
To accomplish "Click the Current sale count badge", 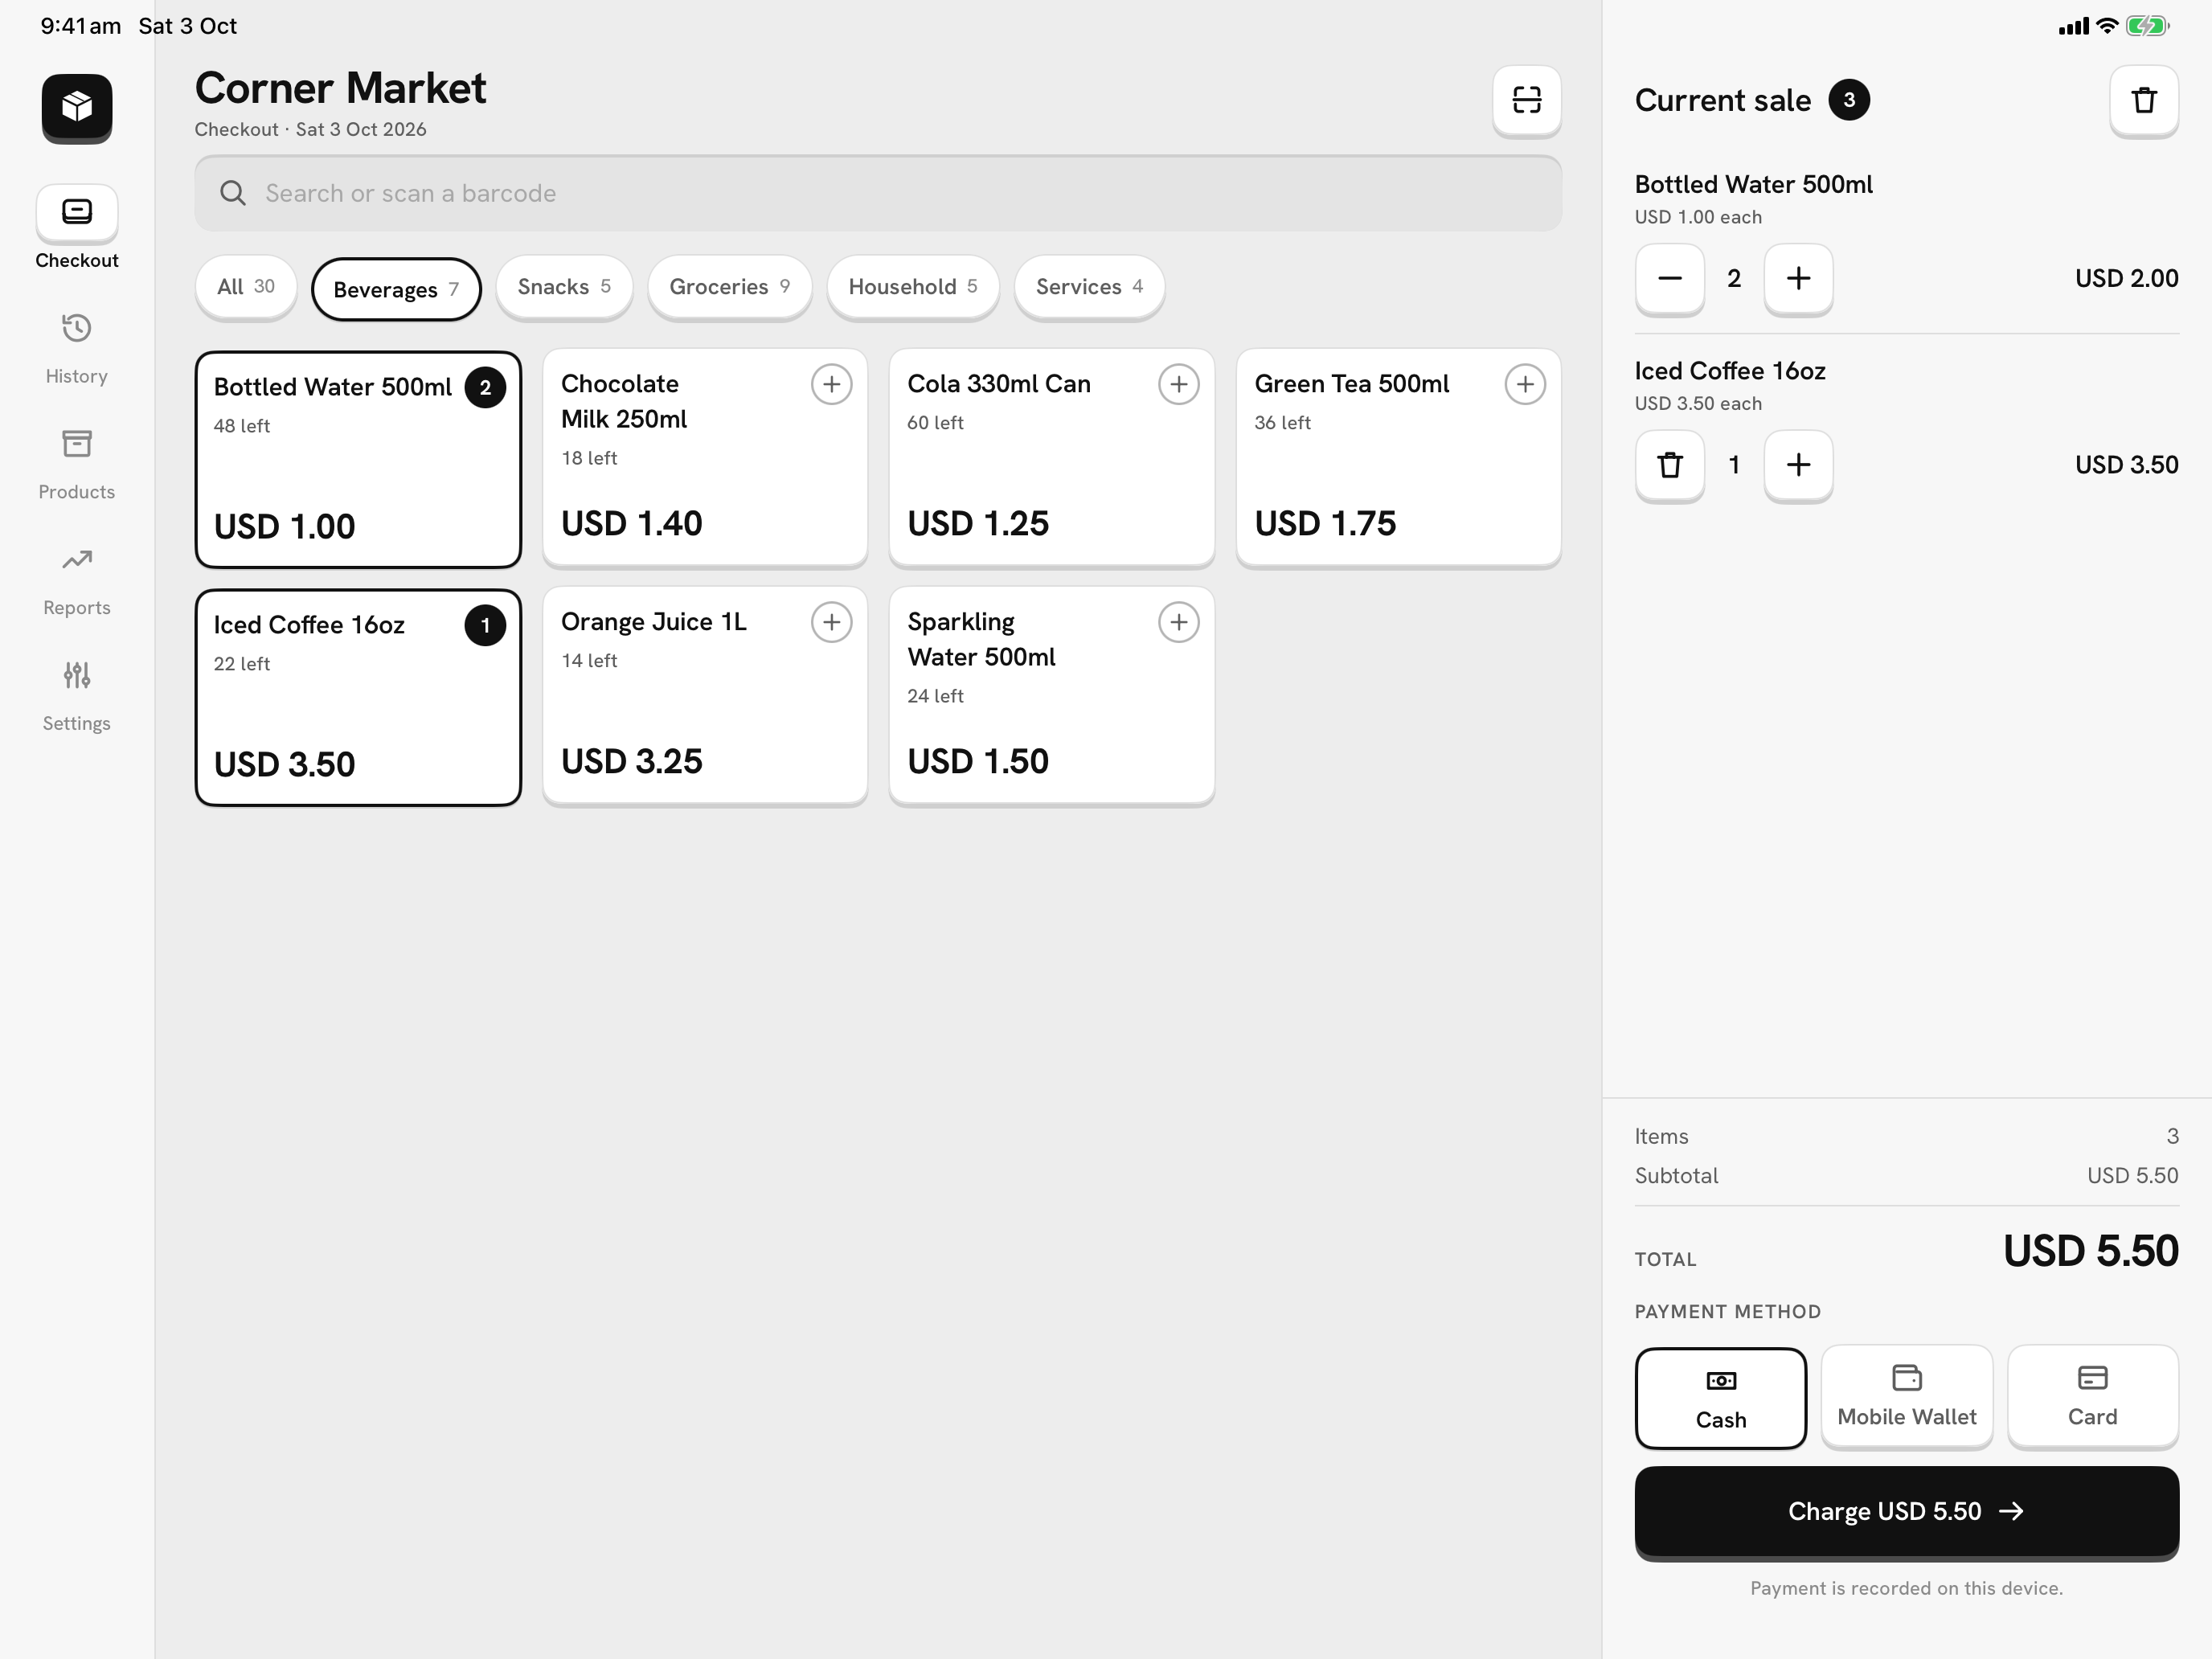I will coord(1849,100).
